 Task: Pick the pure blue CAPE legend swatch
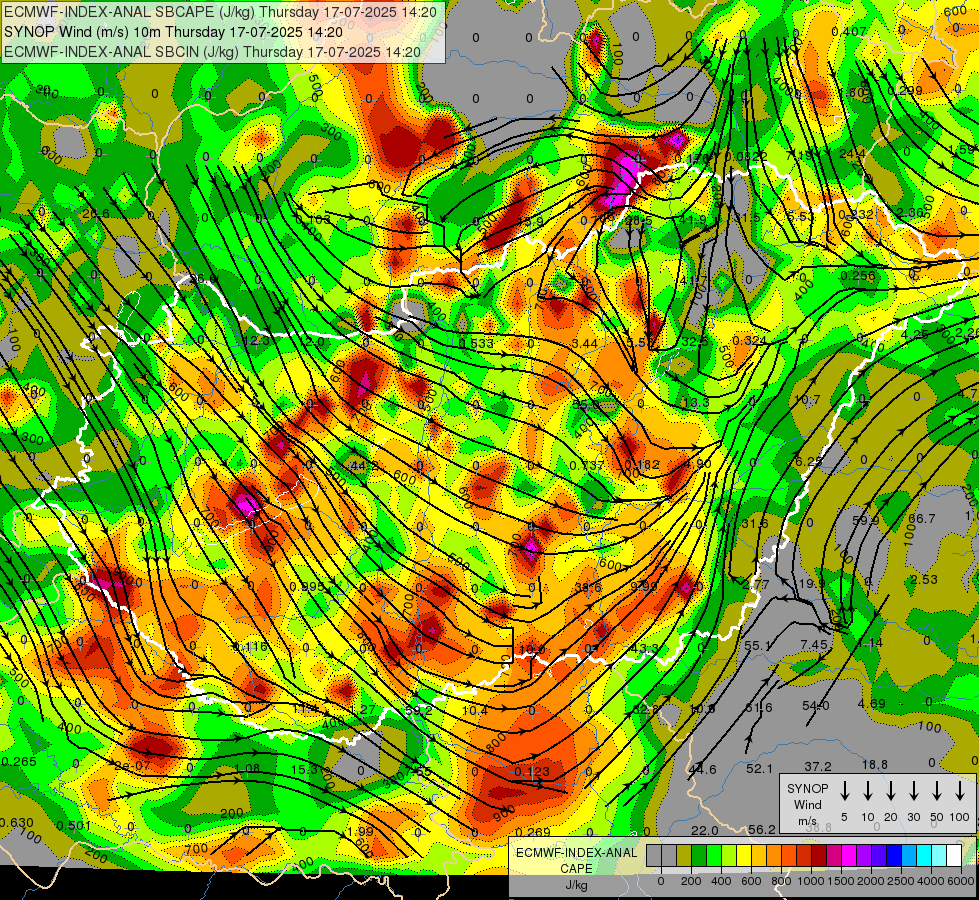(894, 855)
